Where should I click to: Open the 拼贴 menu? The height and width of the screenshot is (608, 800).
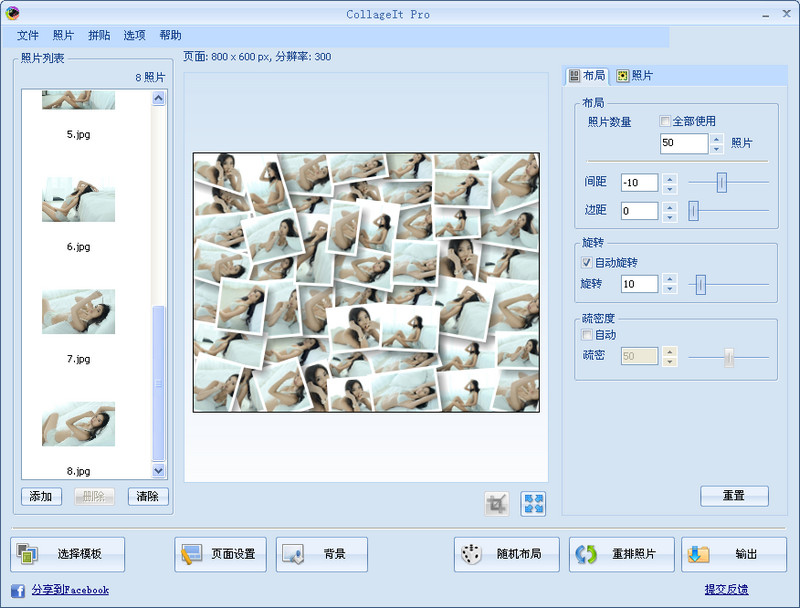point(99,35)
